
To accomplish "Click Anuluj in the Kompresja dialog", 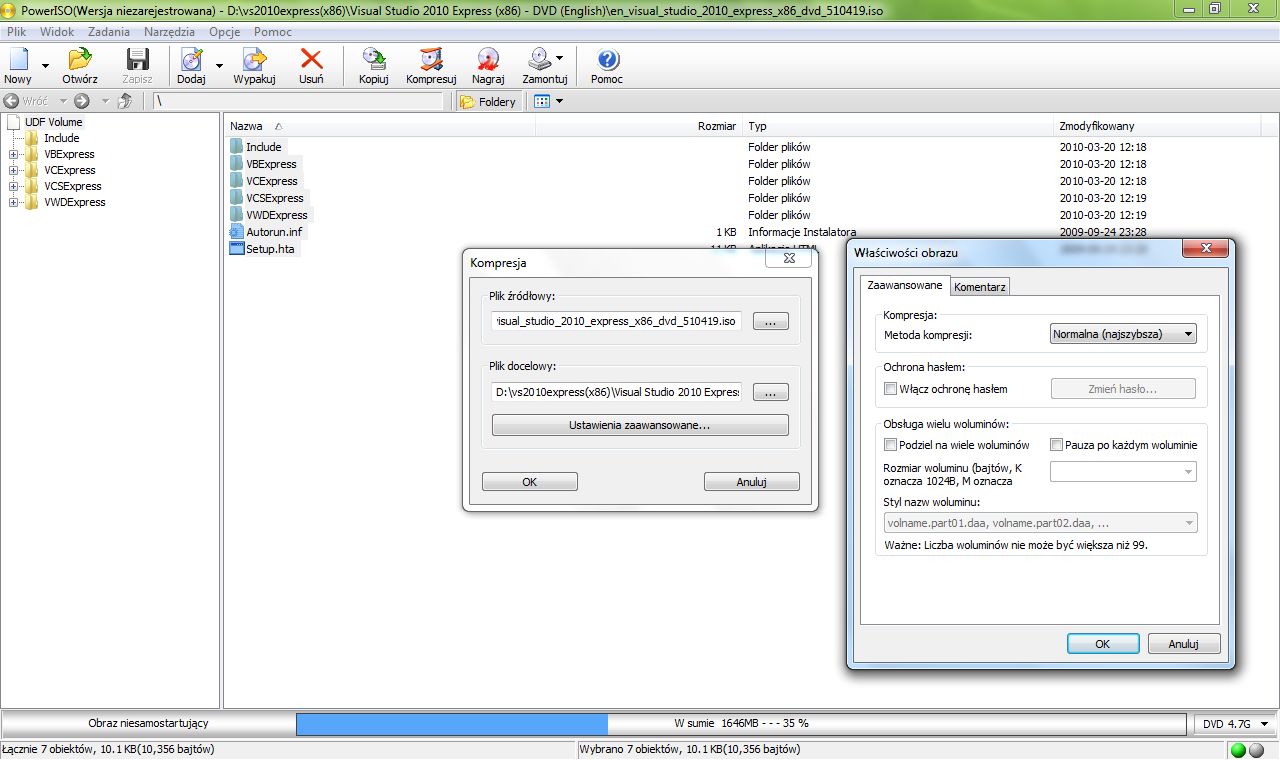I will [751, 482].
